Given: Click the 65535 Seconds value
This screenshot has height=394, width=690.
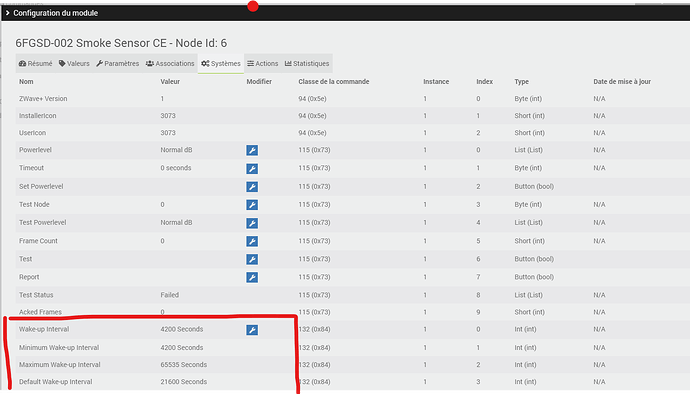Looking at the screenshot, I should pos(184,365).
